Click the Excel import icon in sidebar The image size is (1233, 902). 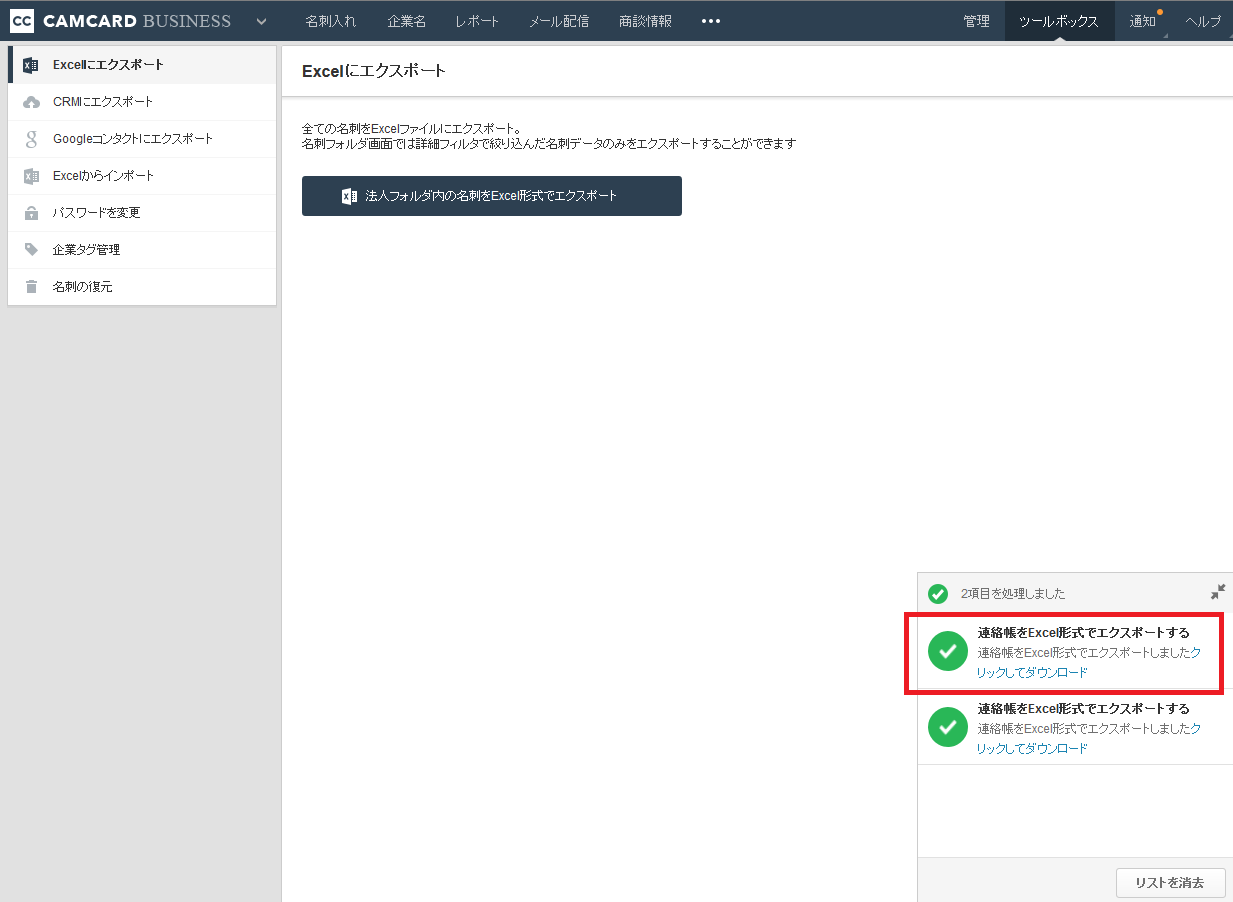31,176
